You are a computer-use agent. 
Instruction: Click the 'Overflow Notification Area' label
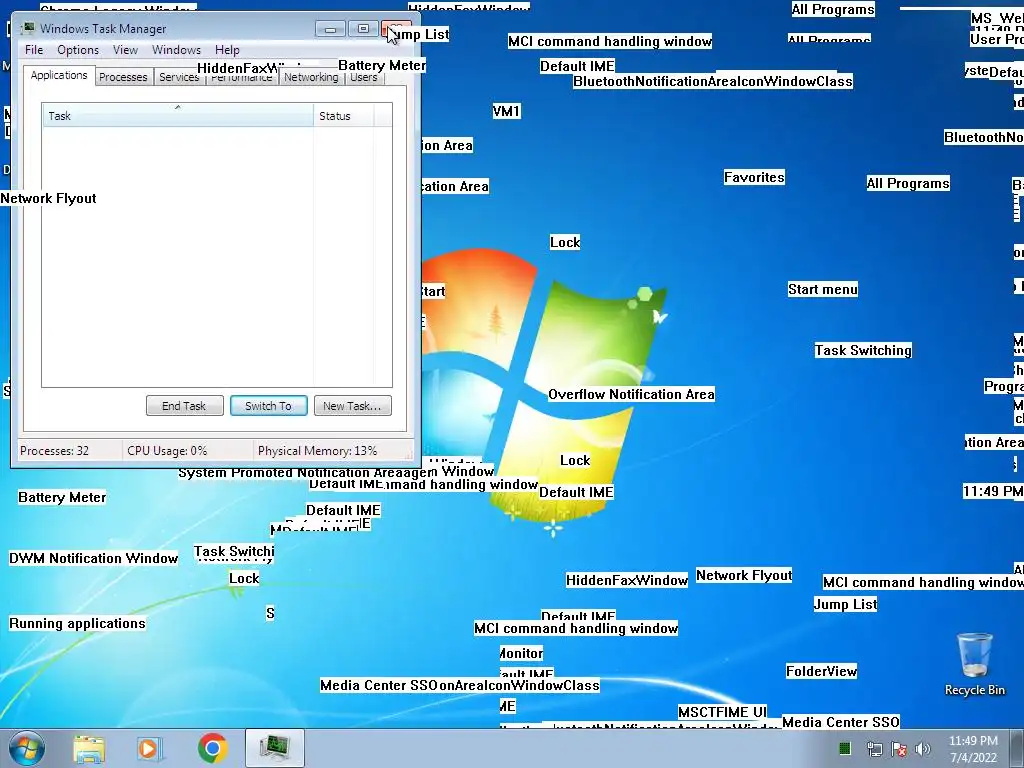(632, 394)
